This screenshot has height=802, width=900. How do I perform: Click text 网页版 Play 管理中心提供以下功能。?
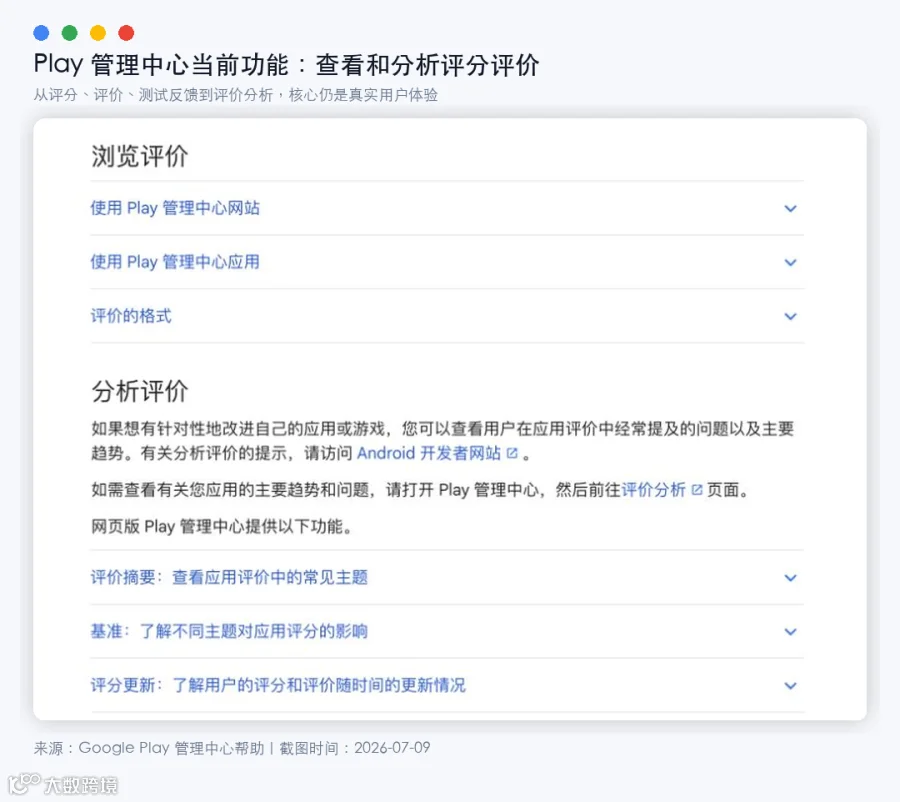coord(222,526)
